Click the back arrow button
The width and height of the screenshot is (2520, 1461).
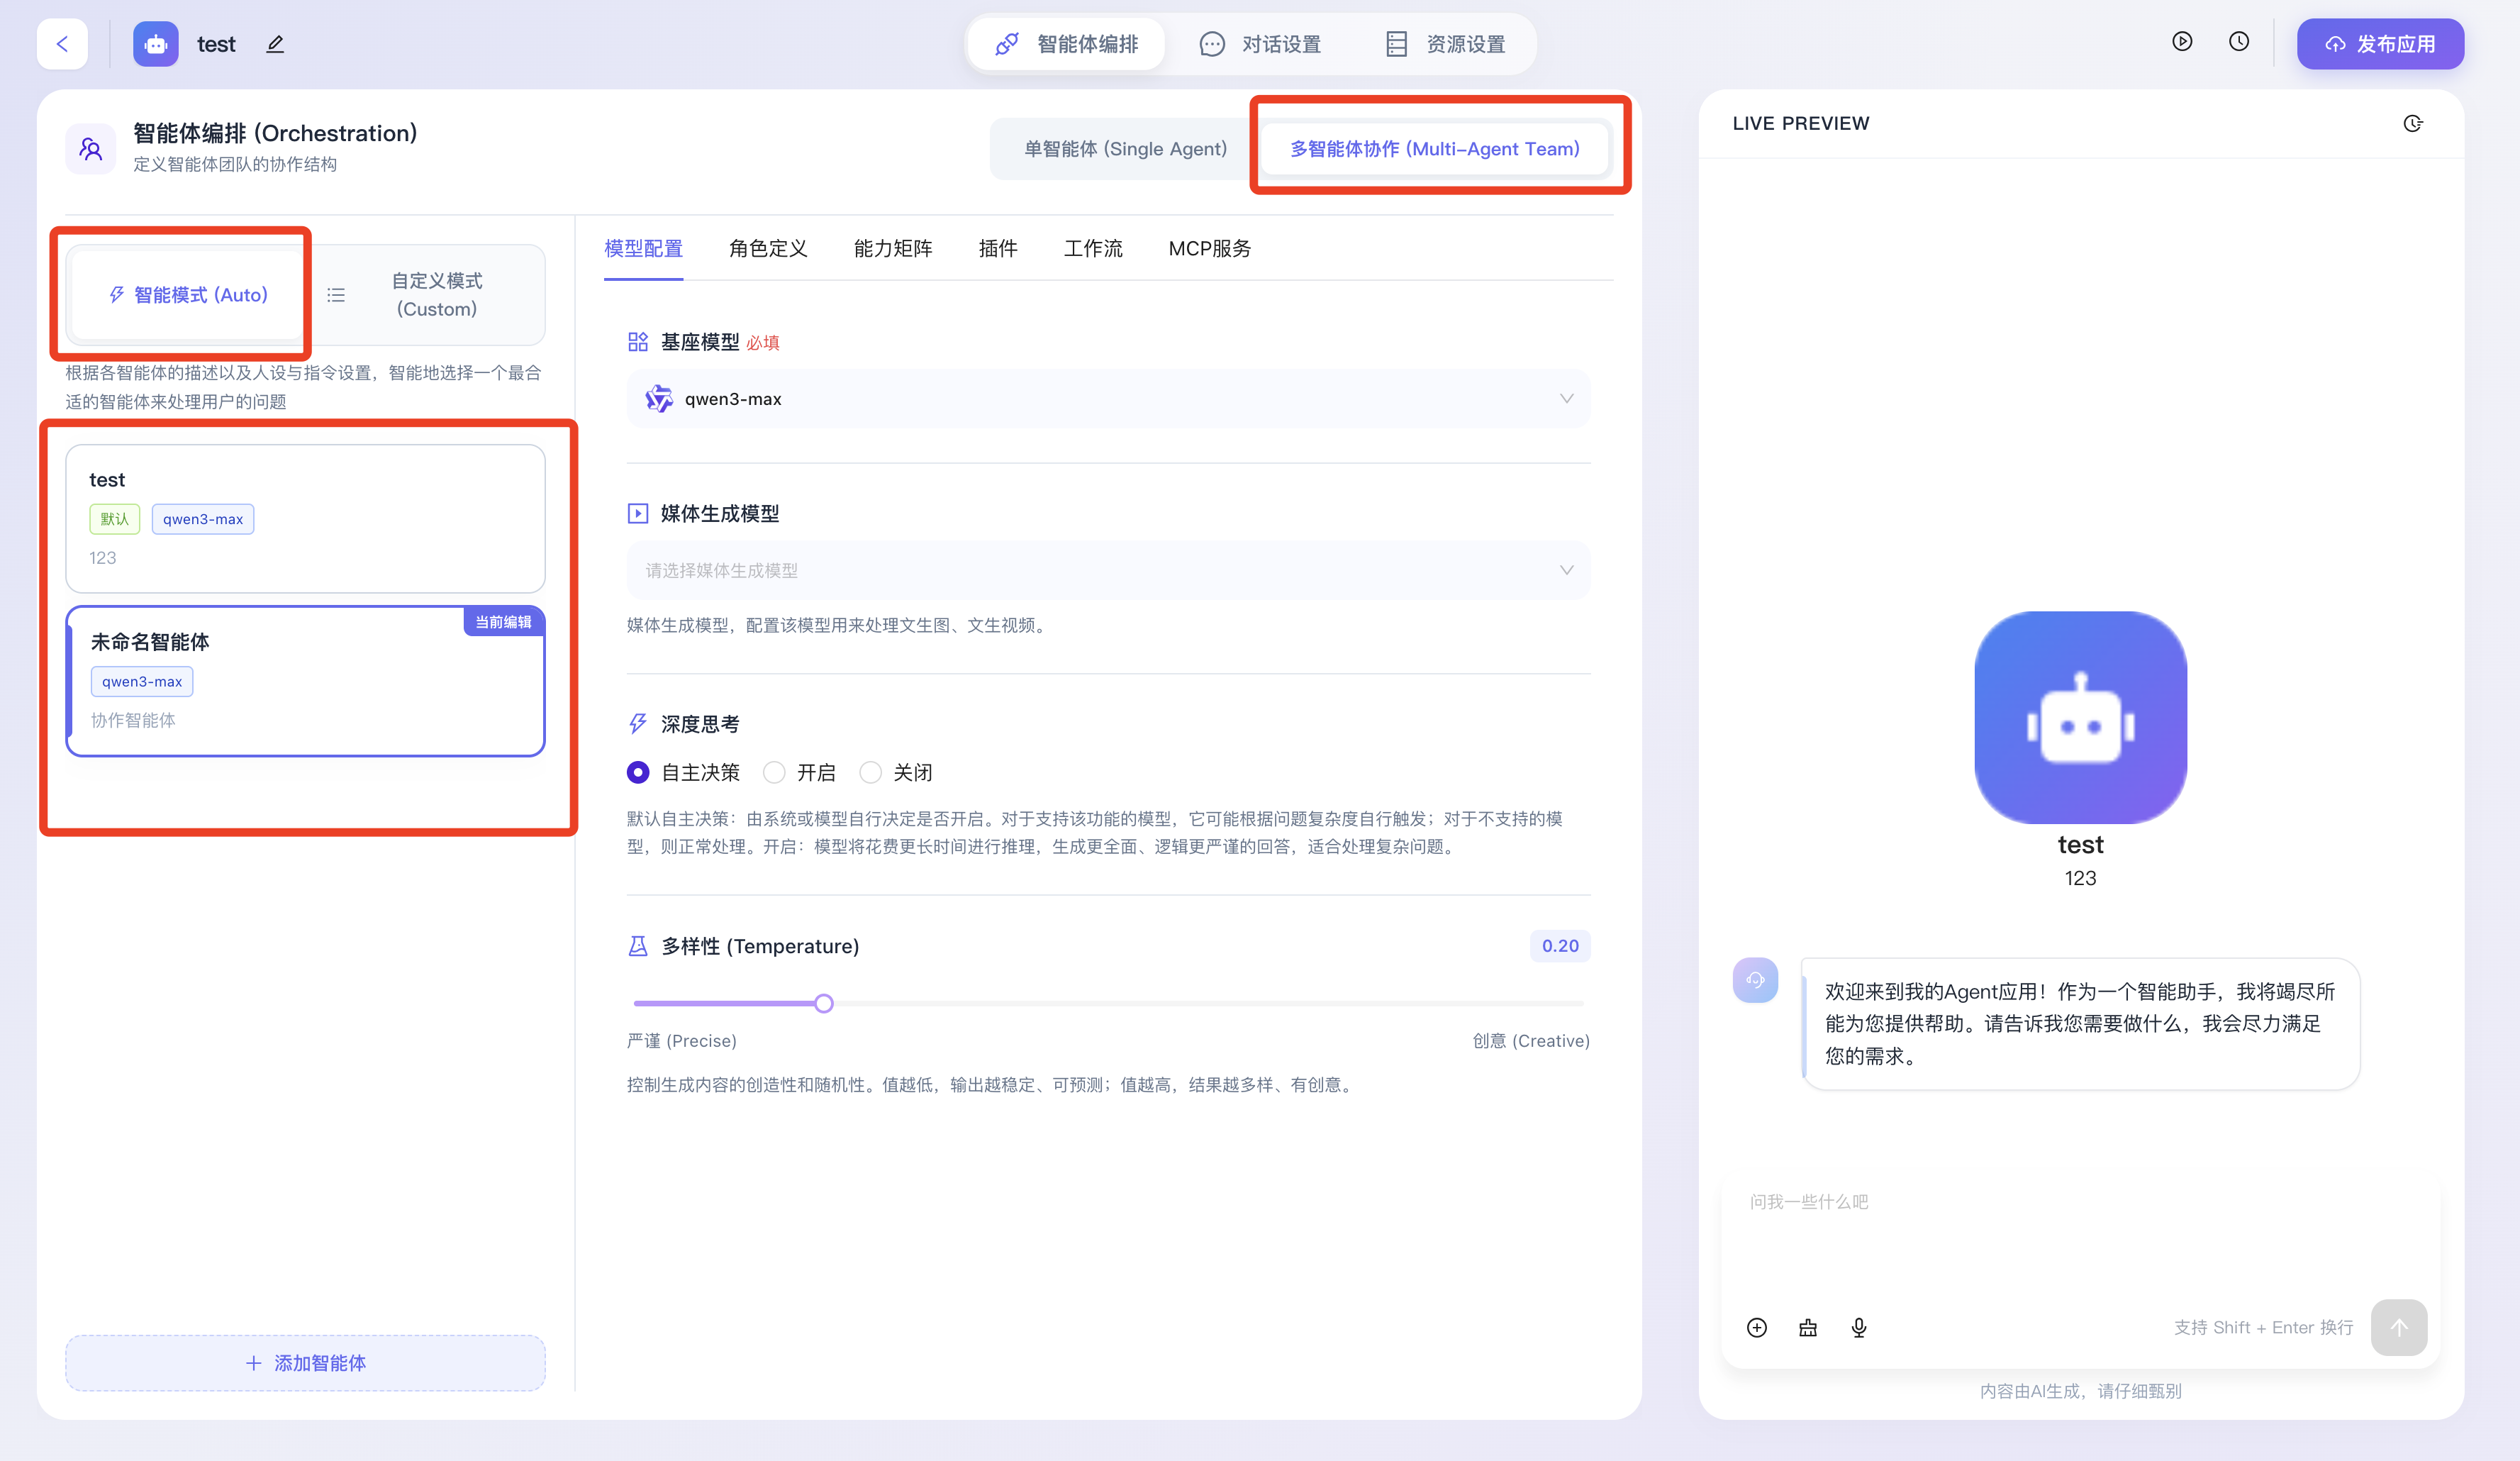(62, 44)
